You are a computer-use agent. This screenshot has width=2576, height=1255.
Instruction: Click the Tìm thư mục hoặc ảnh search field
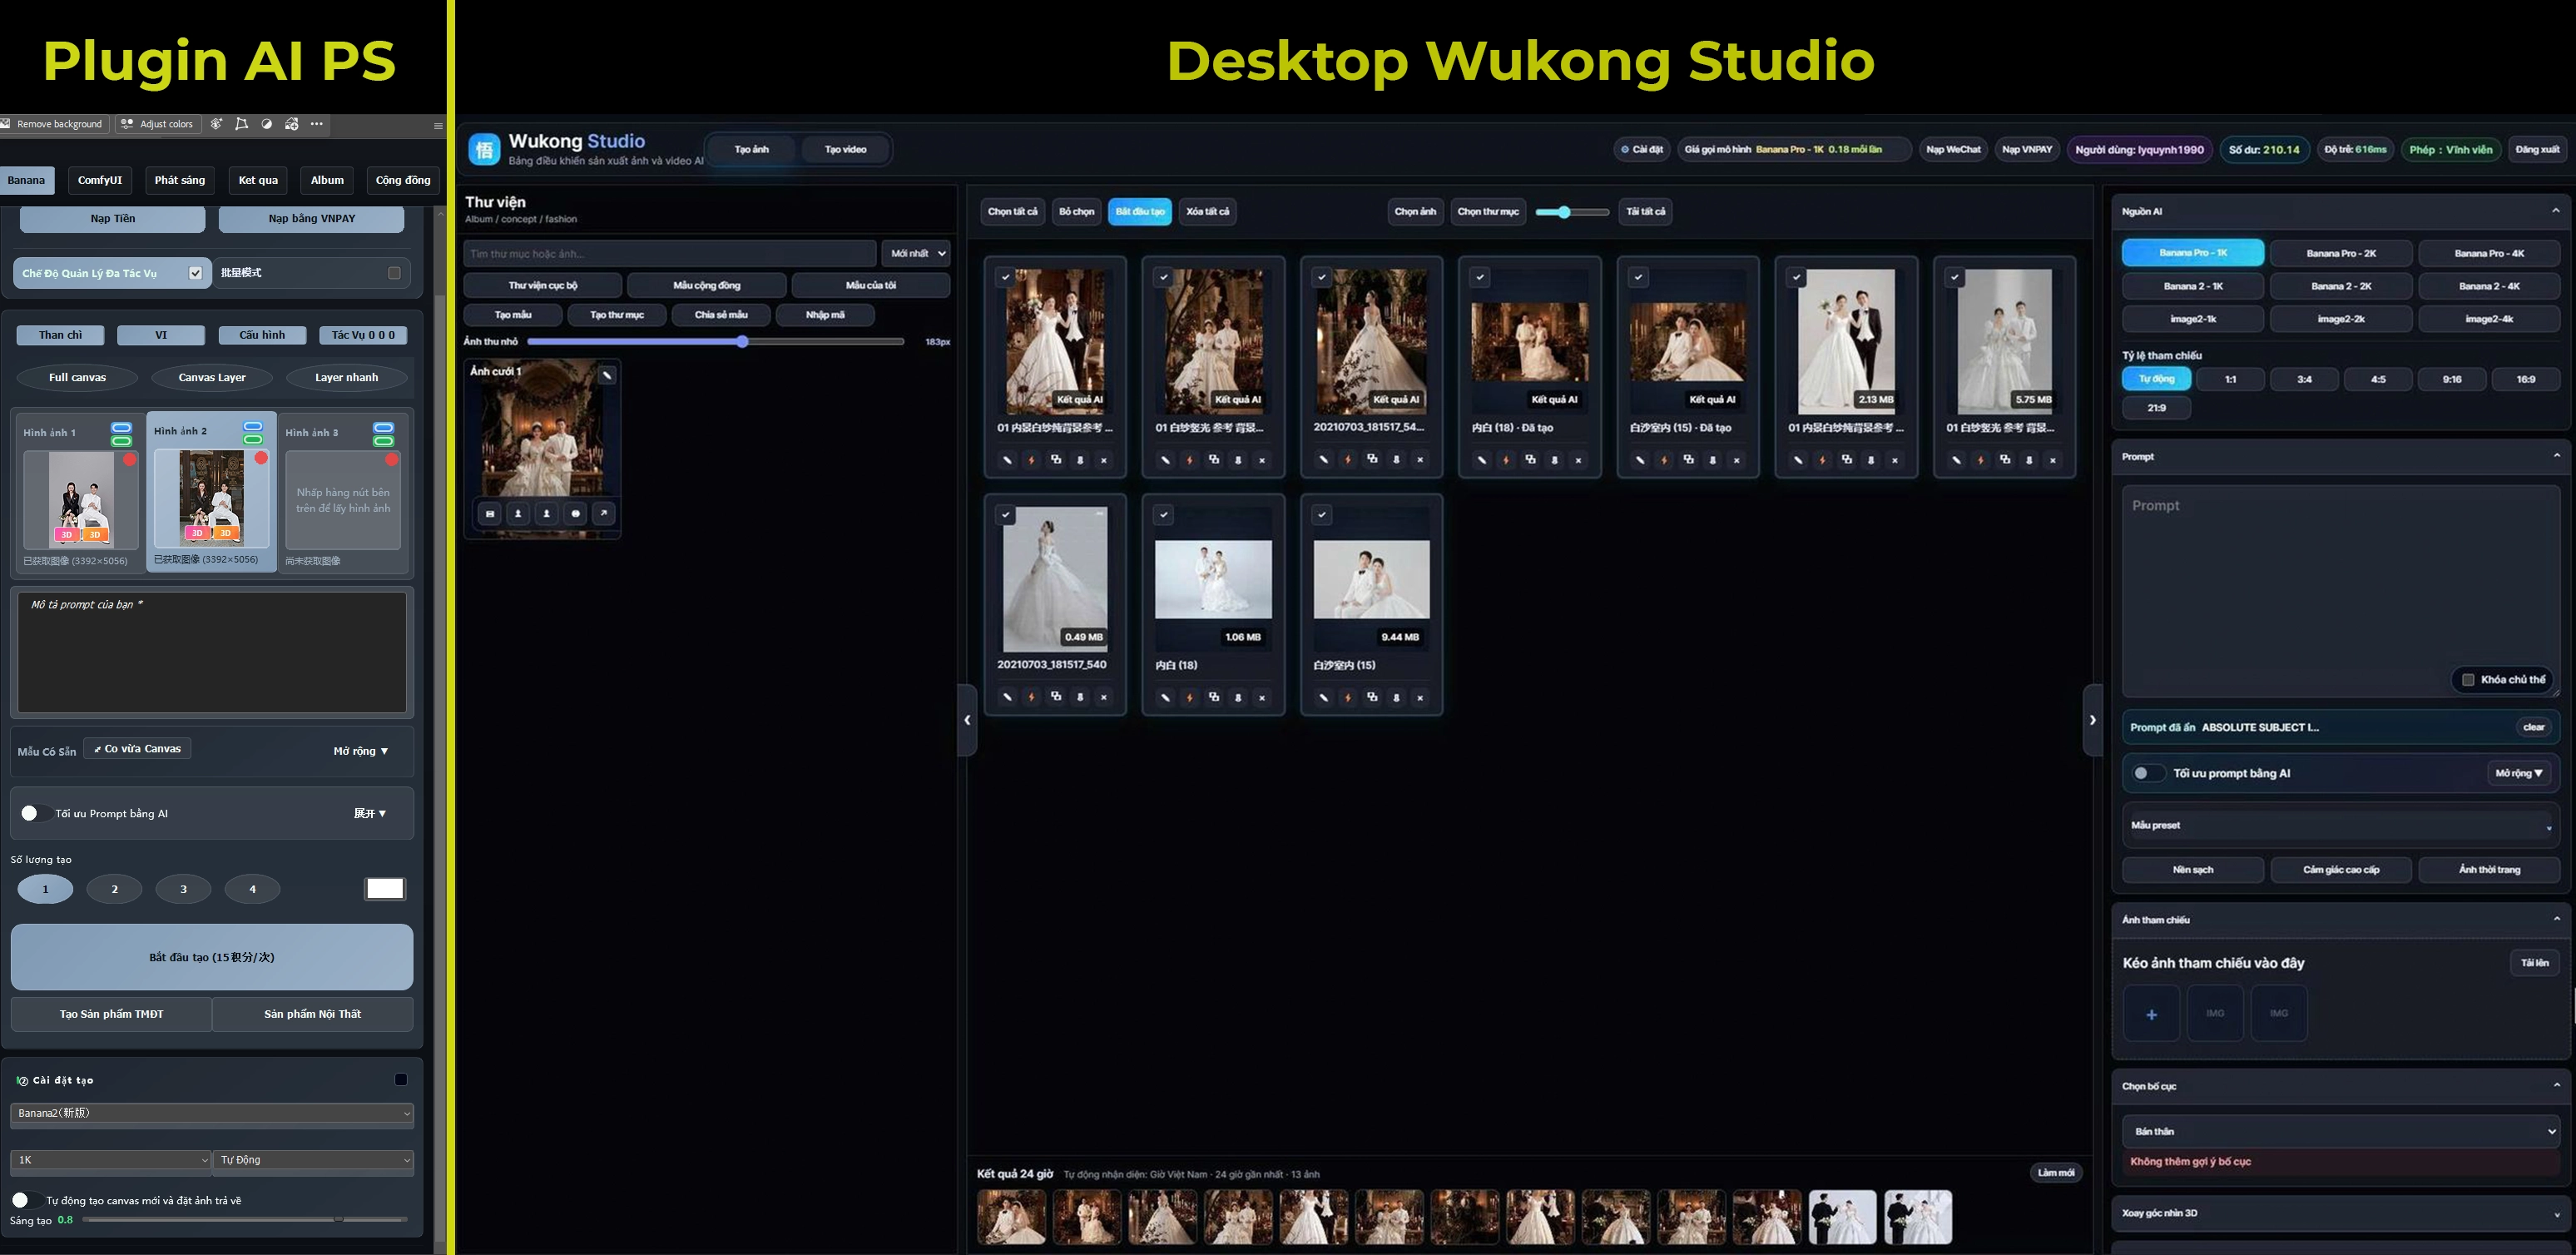(x=670, y=254)
